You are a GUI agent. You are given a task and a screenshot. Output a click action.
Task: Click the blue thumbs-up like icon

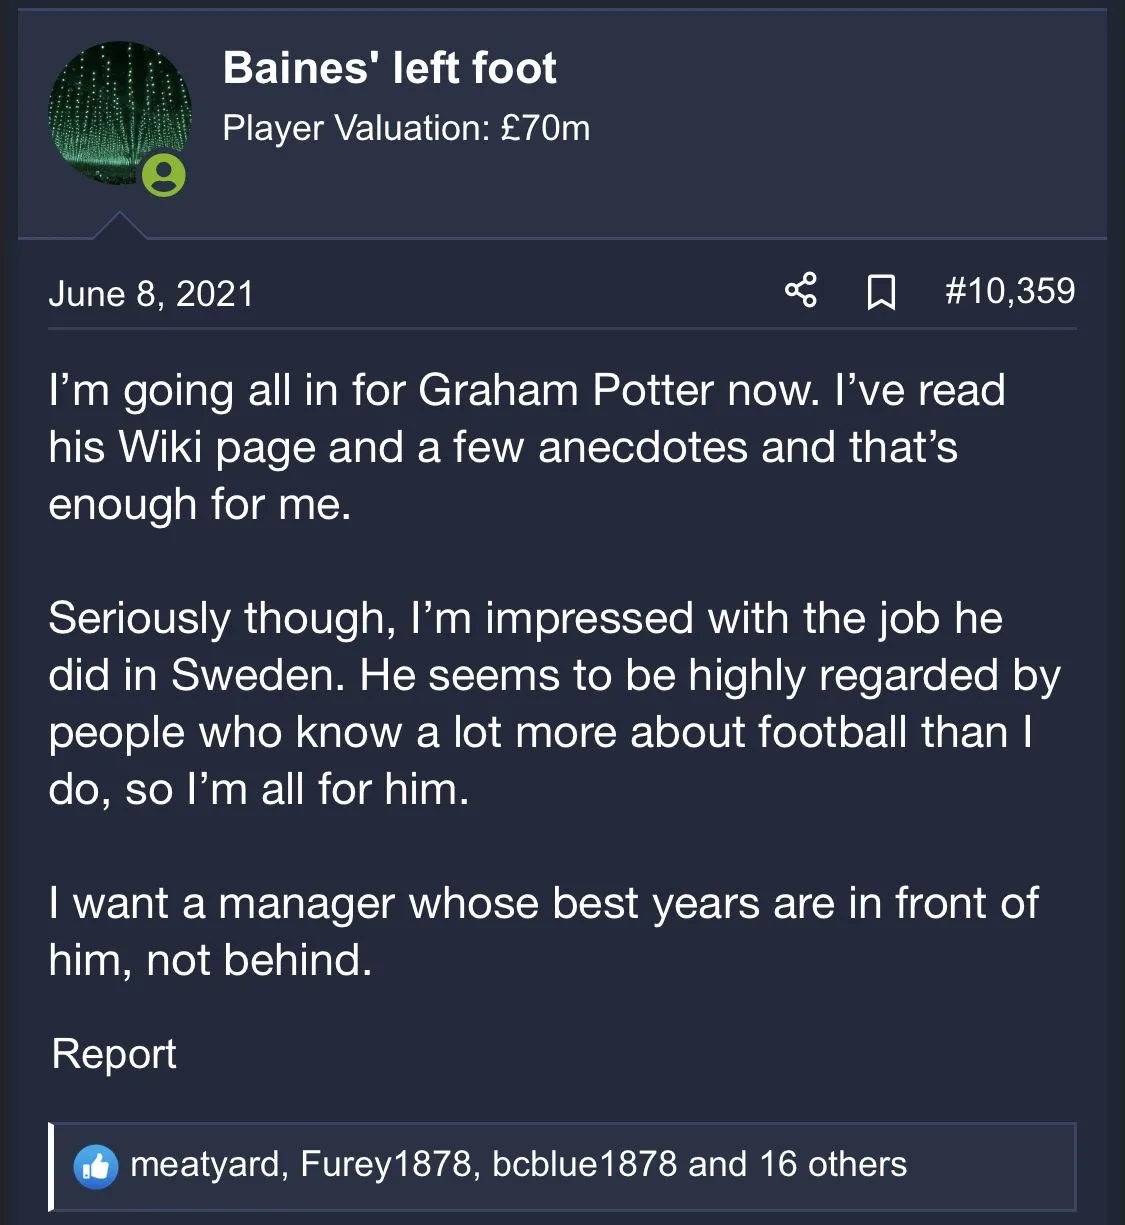tap(96, 1165)
